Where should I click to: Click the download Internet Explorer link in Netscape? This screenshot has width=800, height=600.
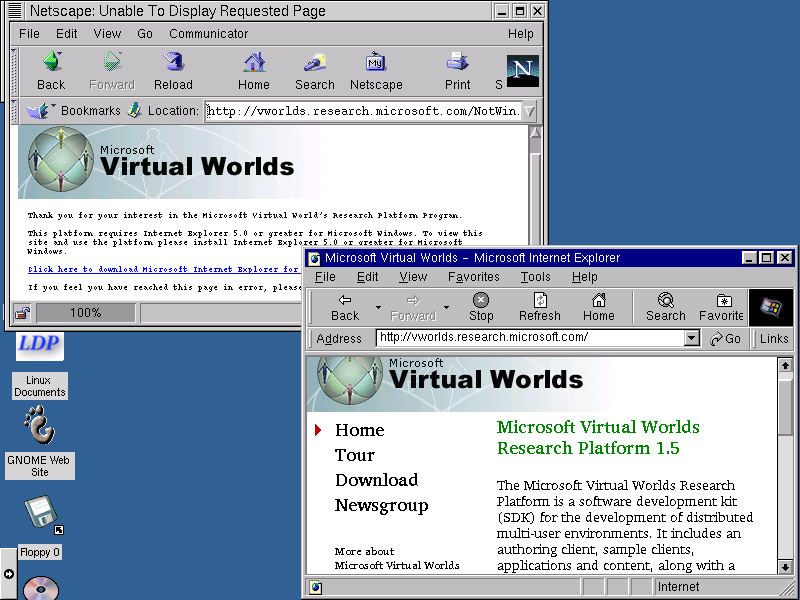pyautogui.click(x=163, y=269)
